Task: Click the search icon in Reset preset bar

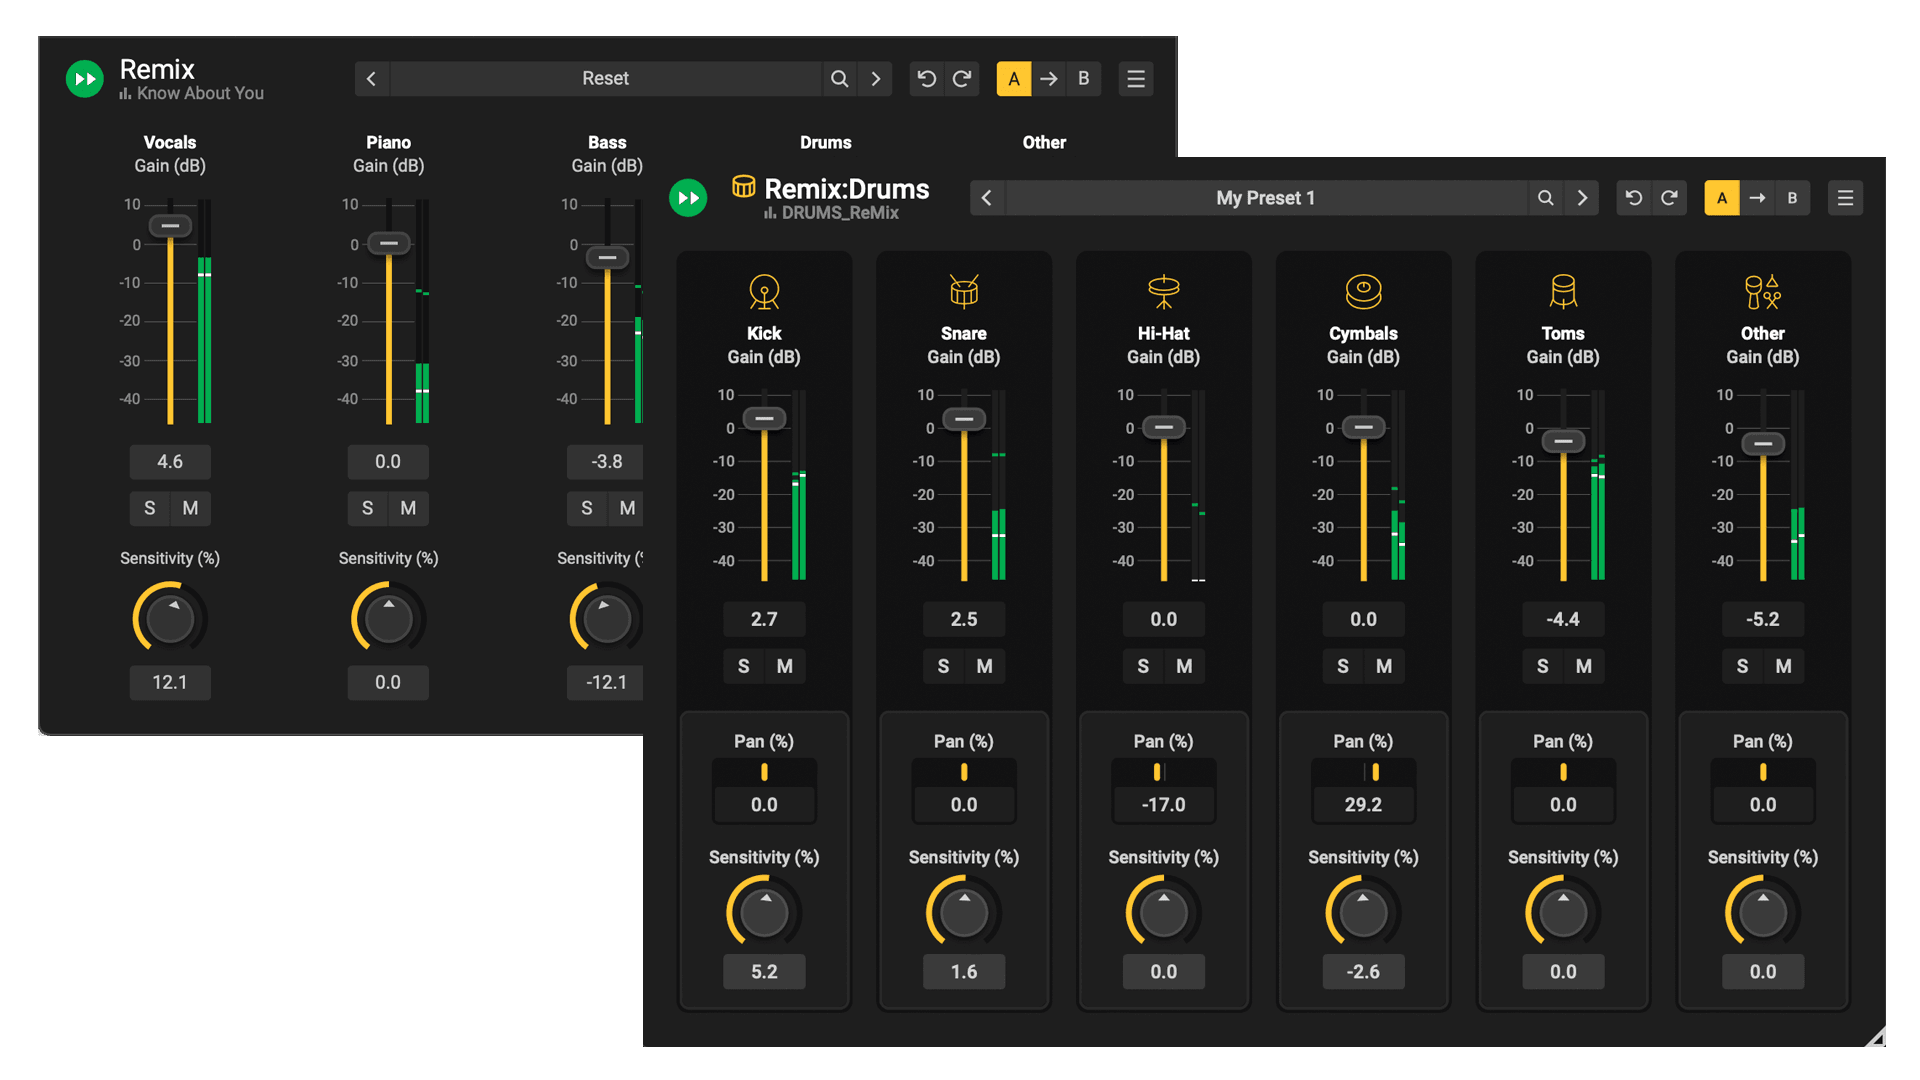Action: tap(840, 79)
